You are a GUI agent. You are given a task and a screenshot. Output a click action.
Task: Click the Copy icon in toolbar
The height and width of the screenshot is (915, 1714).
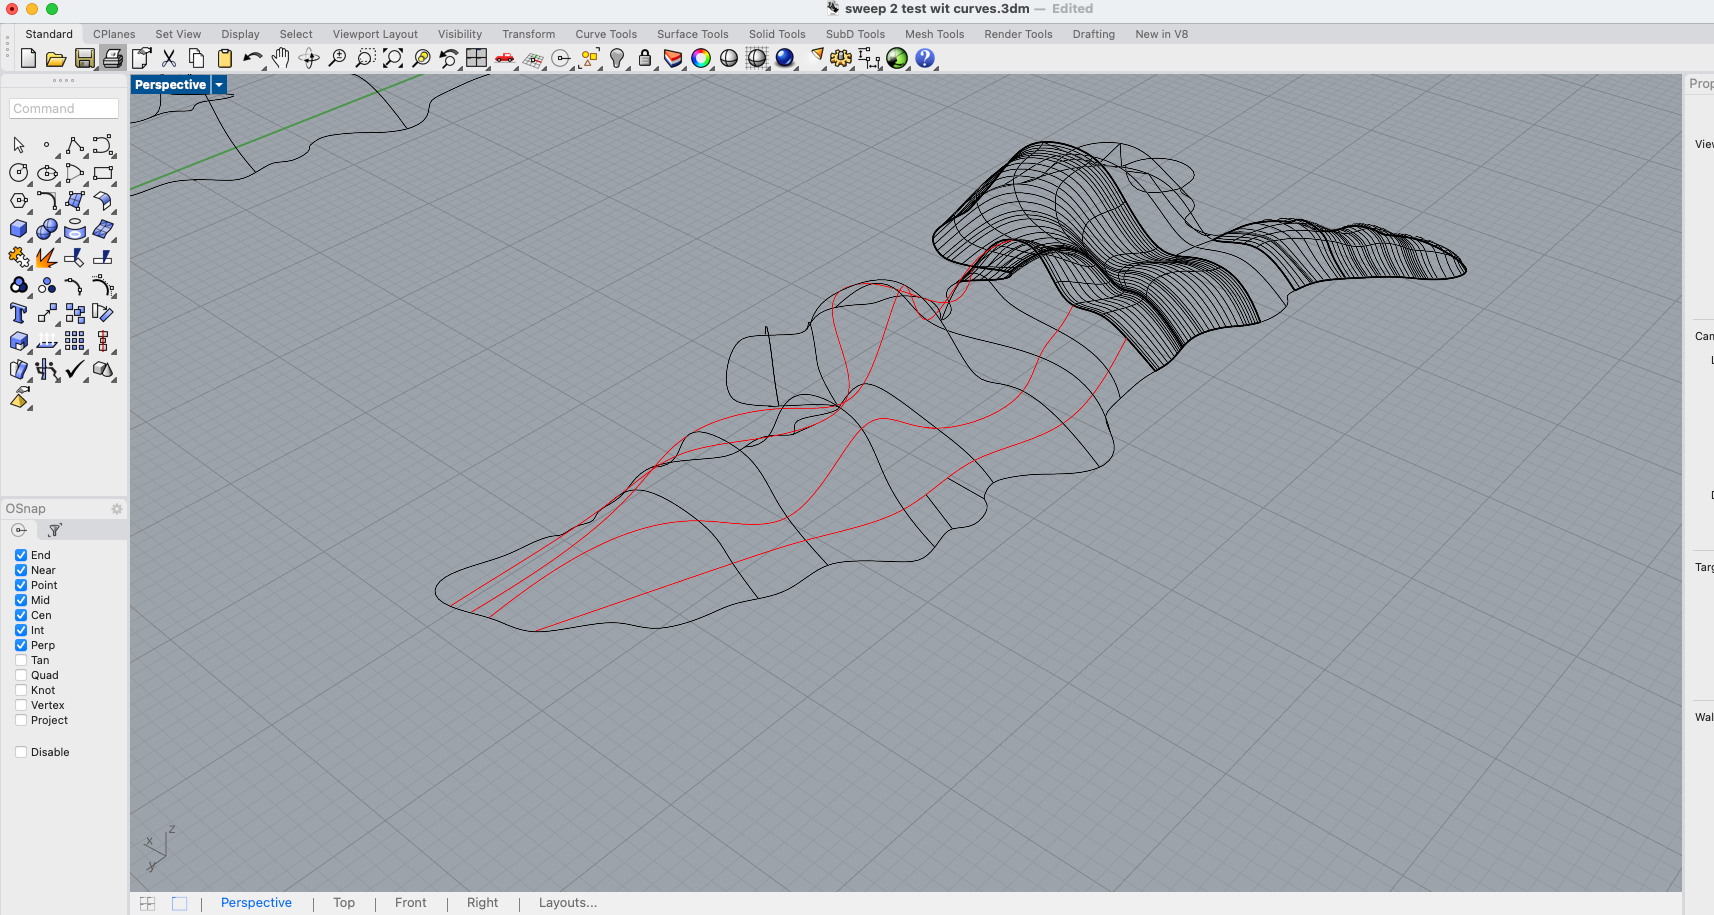tap(197, 58)
